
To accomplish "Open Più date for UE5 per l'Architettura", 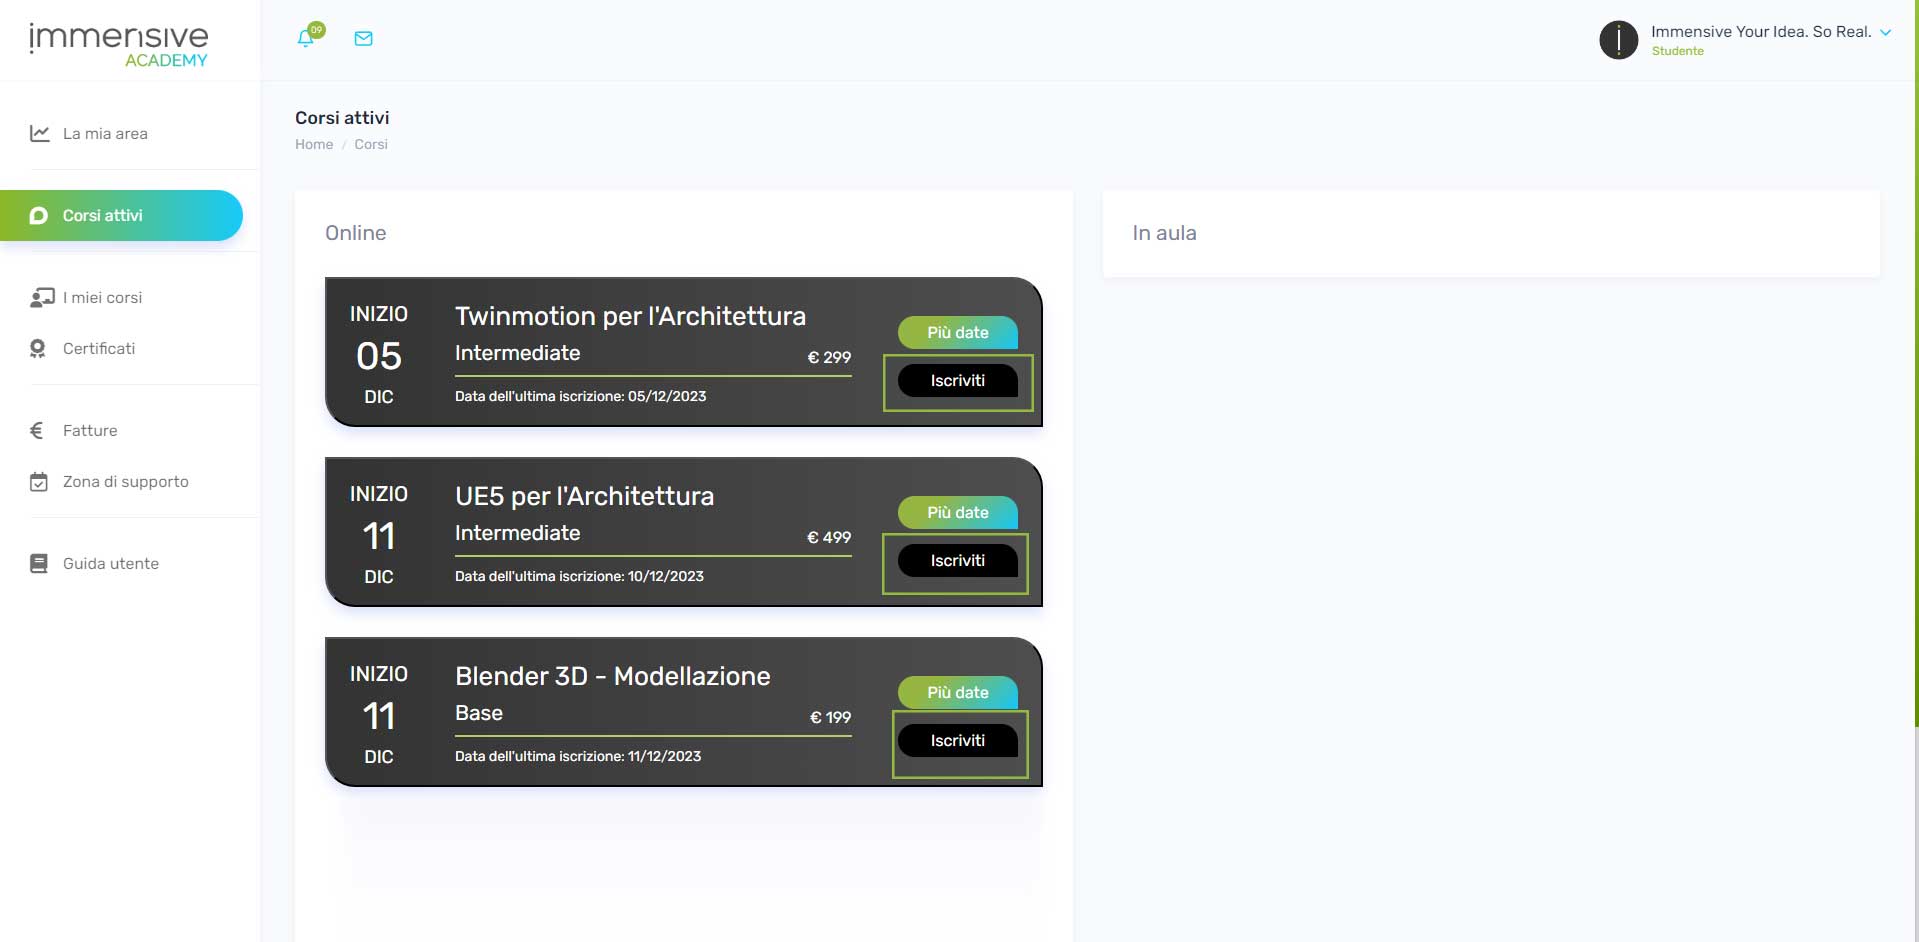I will [957, 512].
